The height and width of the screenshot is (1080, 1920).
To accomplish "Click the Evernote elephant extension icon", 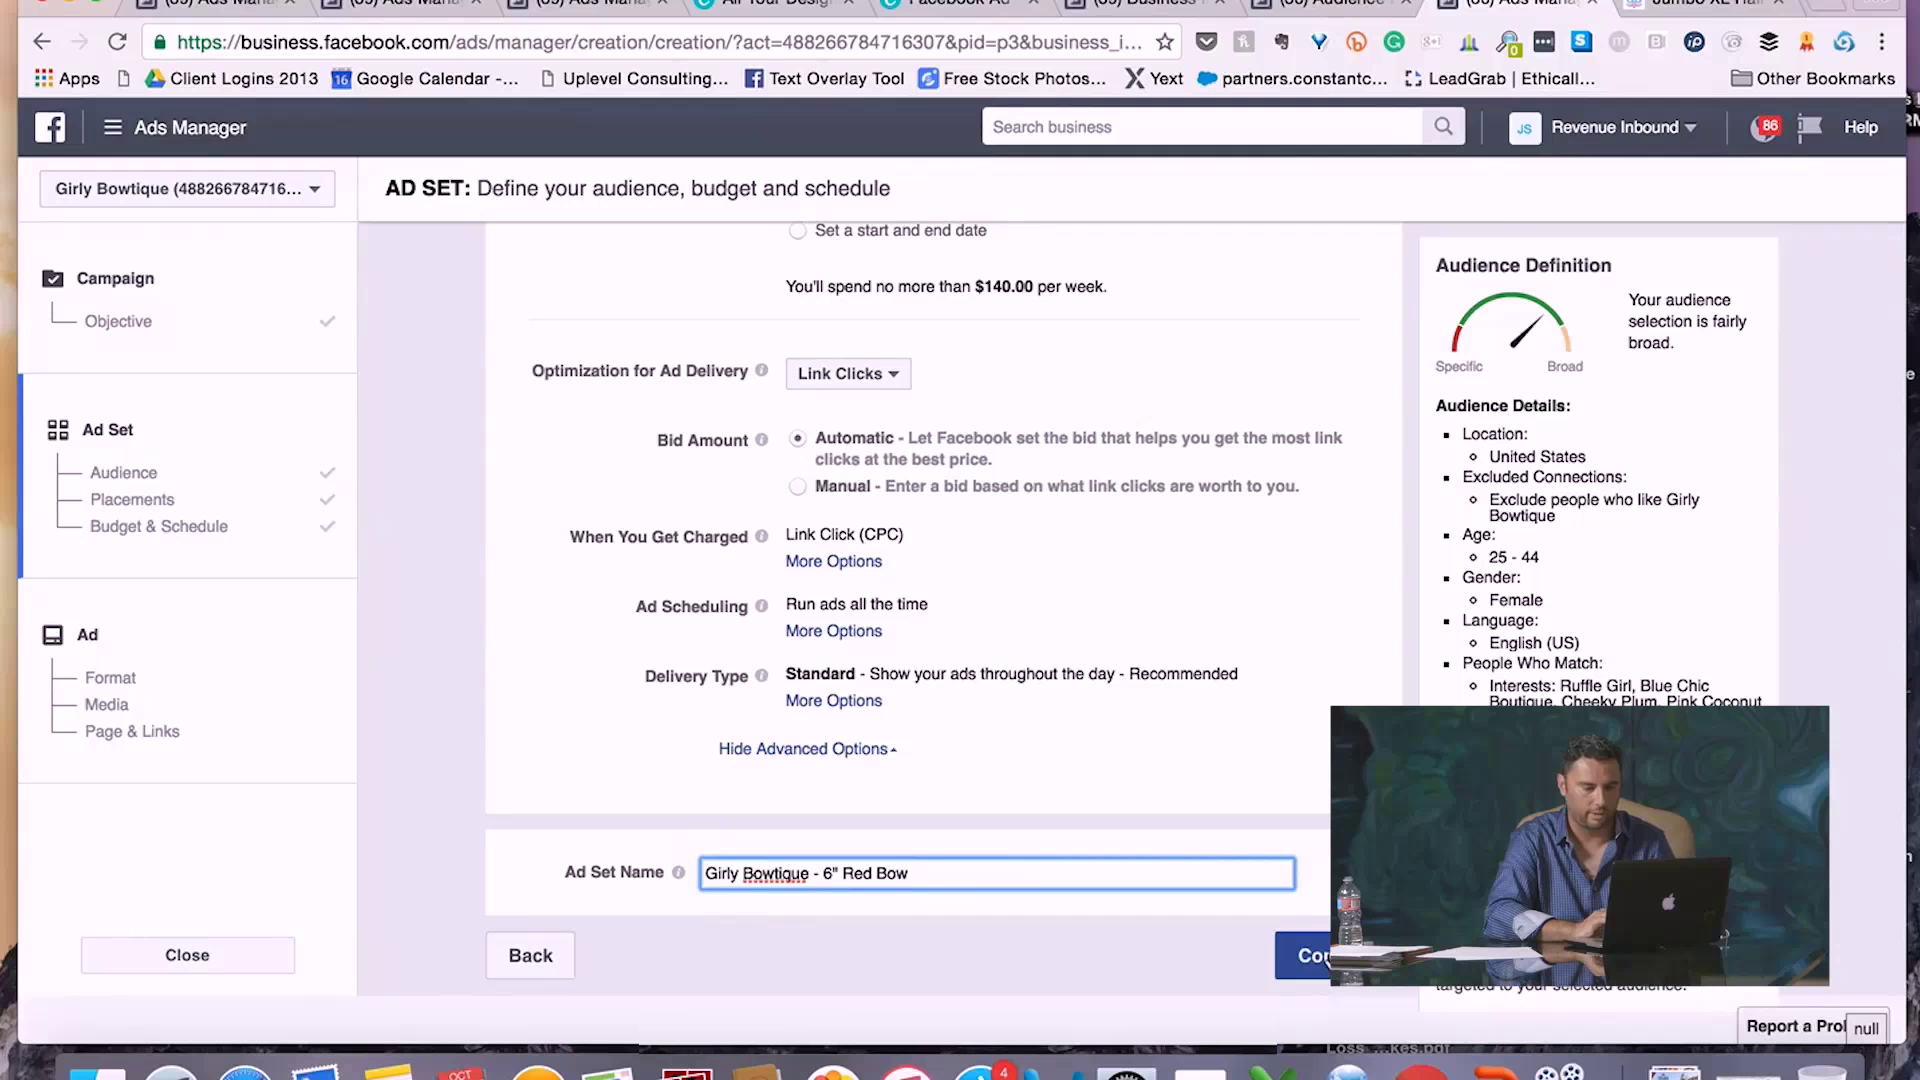I will [x=1282, y=42].
